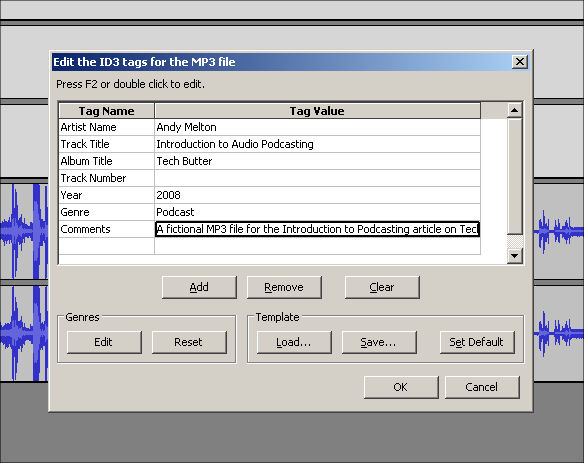The height and width of the screenshot is (463, 584).
Task: Save the tag template
Action: 379,342
